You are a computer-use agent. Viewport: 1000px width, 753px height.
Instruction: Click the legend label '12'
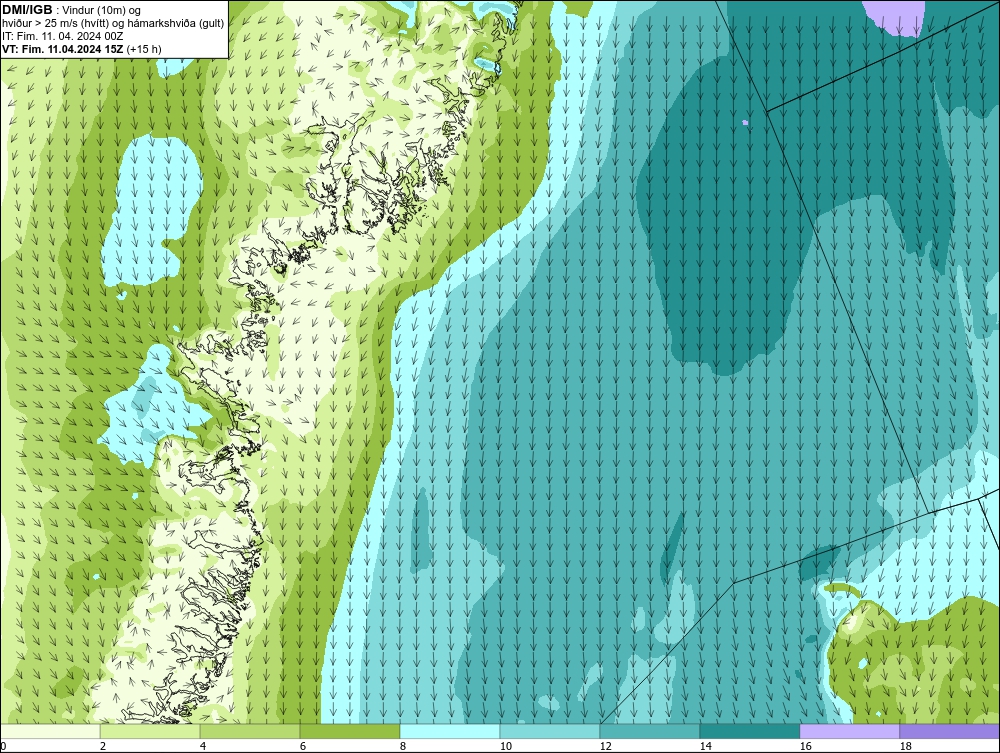click(x=605, y=746)
